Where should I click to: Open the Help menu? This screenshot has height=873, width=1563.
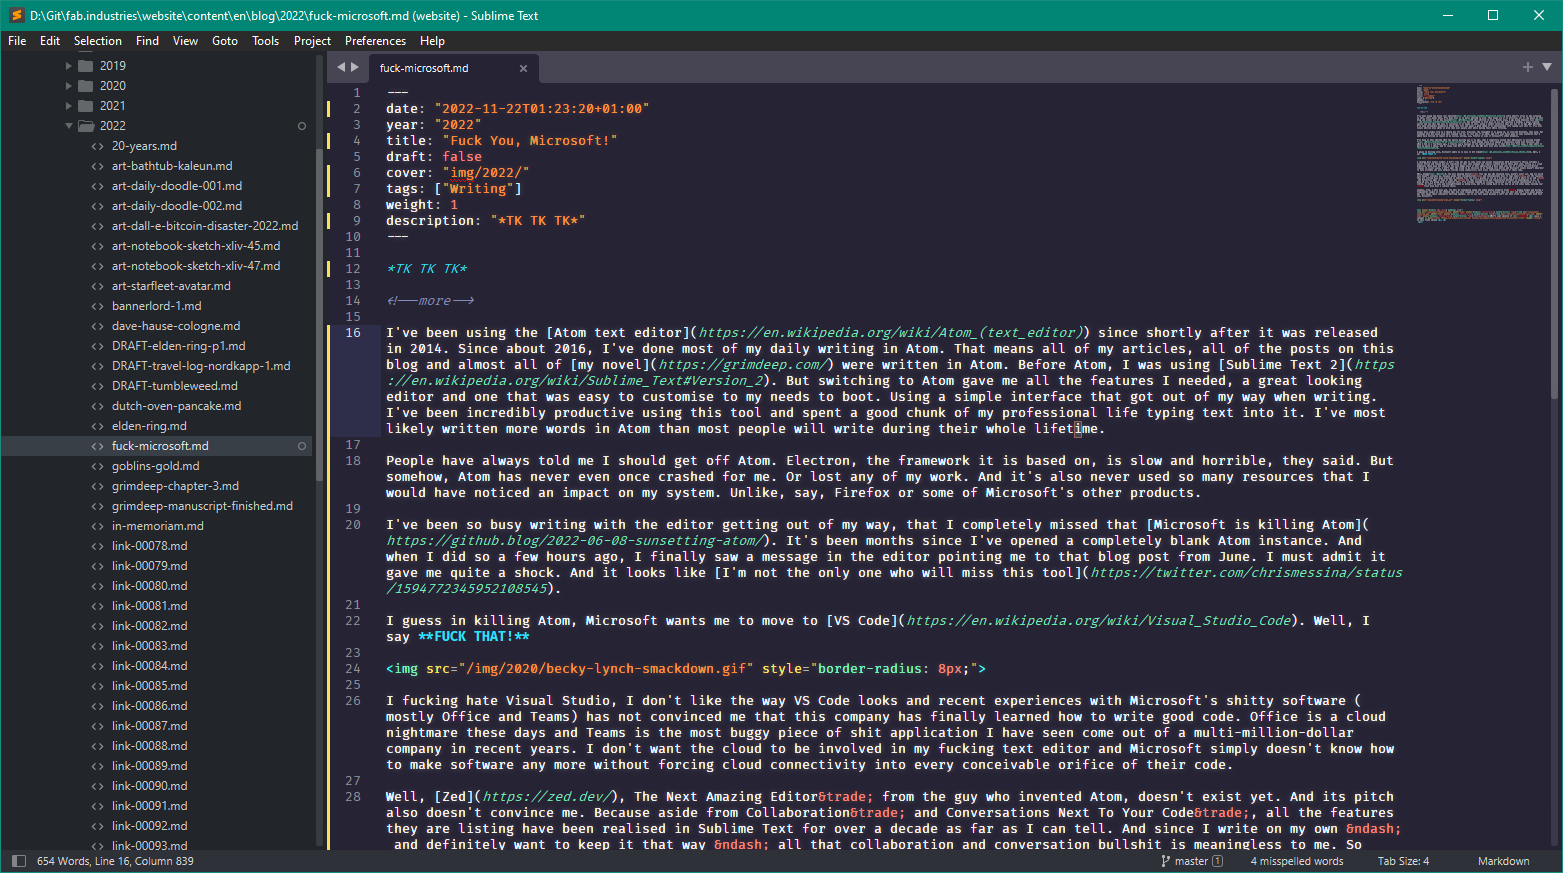[432, 41]
